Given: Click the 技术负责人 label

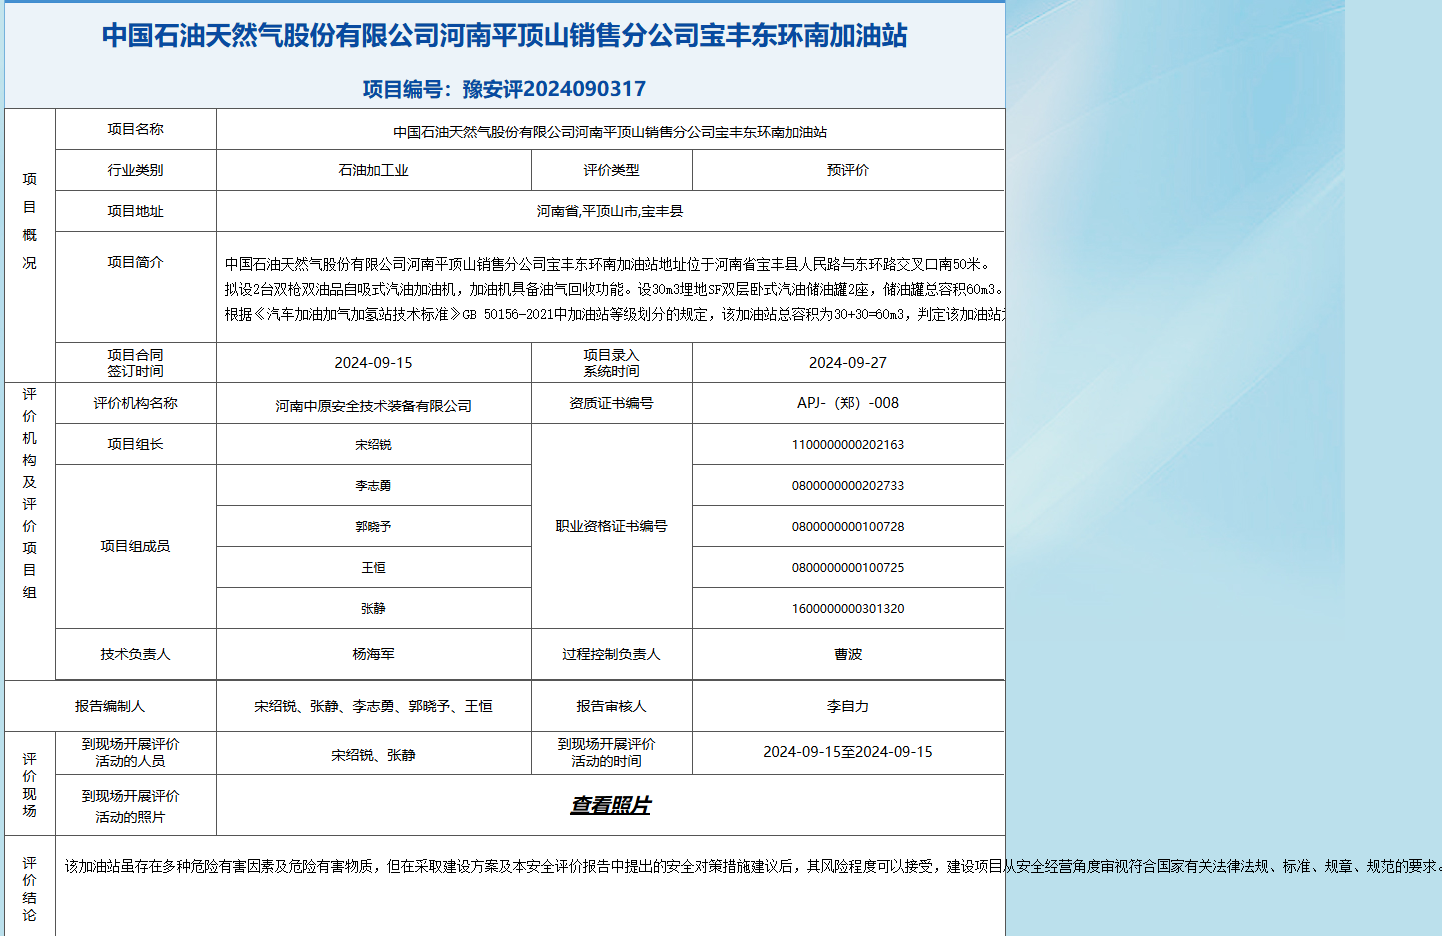Looking at the screenshot, I should pyautogui.click(x=136, y=654).
